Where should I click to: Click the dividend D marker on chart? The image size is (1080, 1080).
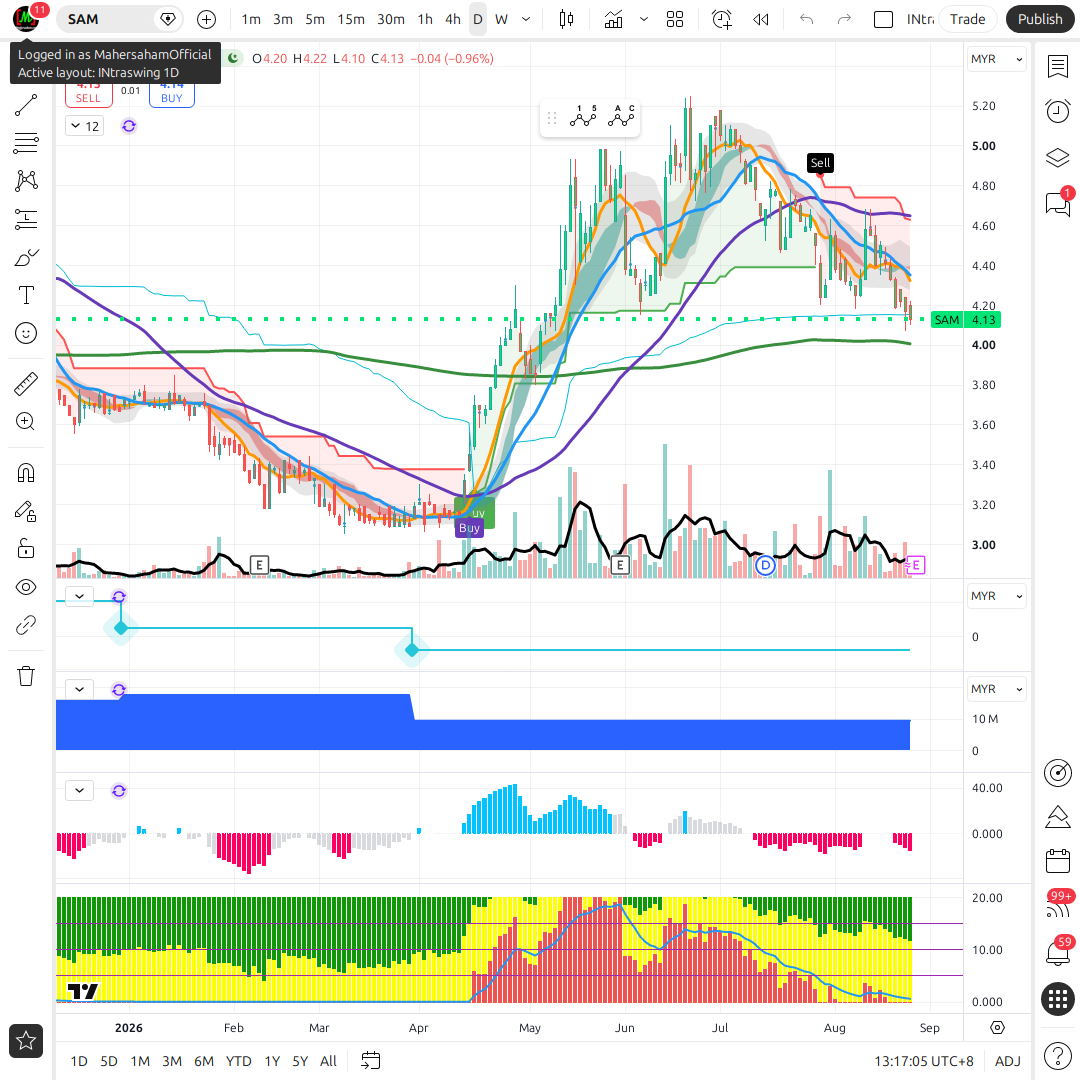click(765, 566)
